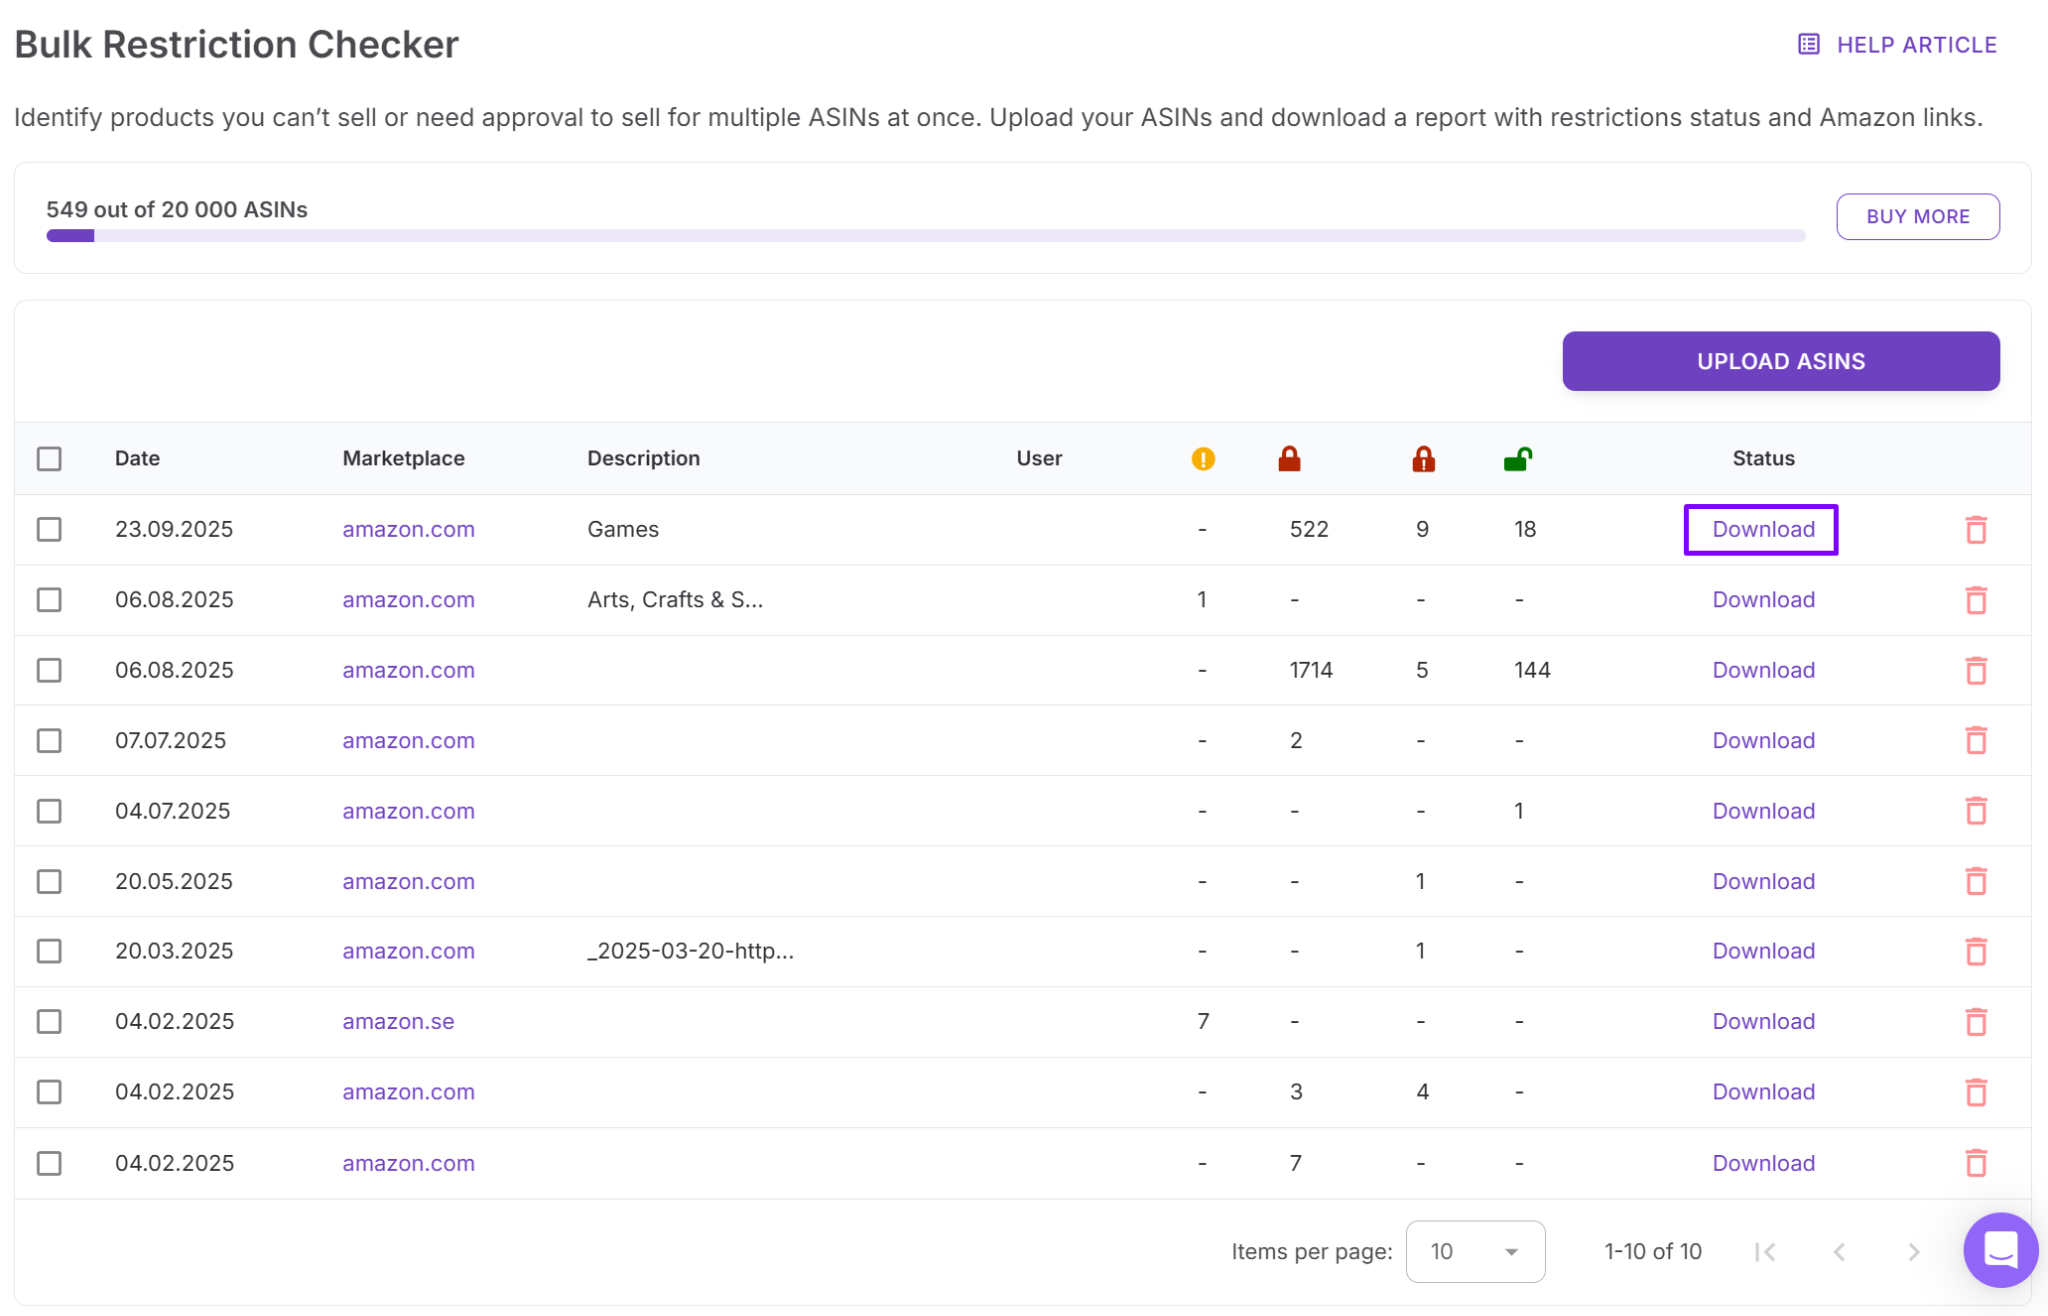Click the Arts, Crafts description cell
The image size is (2048, 1316).
coord(675,599)
